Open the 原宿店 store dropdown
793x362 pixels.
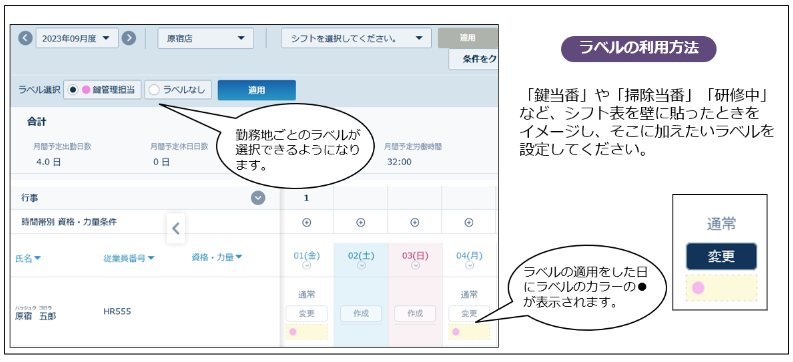(x=206, y=38)
